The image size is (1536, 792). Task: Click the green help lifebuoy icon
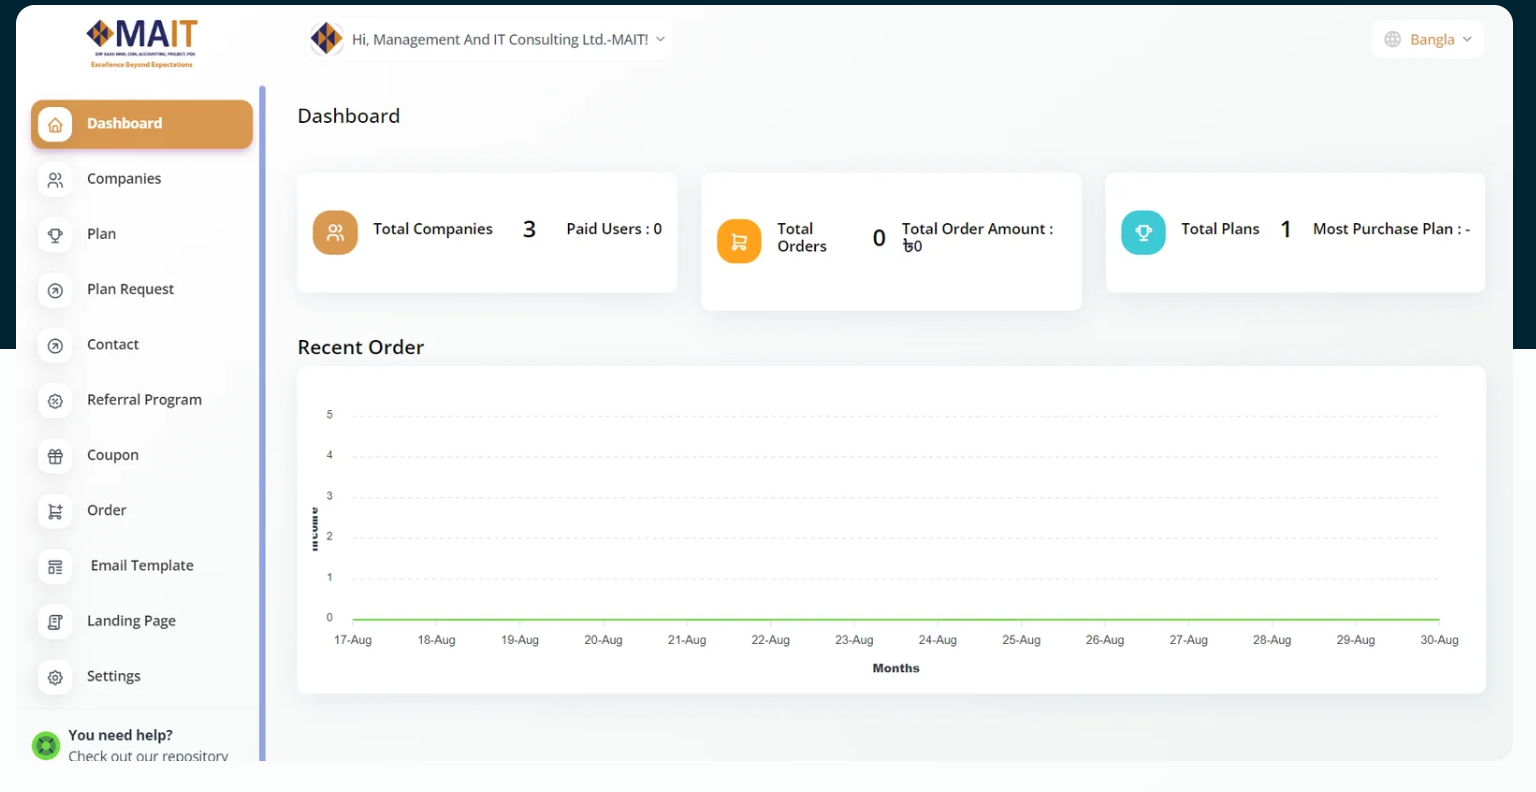pos(46,745)
